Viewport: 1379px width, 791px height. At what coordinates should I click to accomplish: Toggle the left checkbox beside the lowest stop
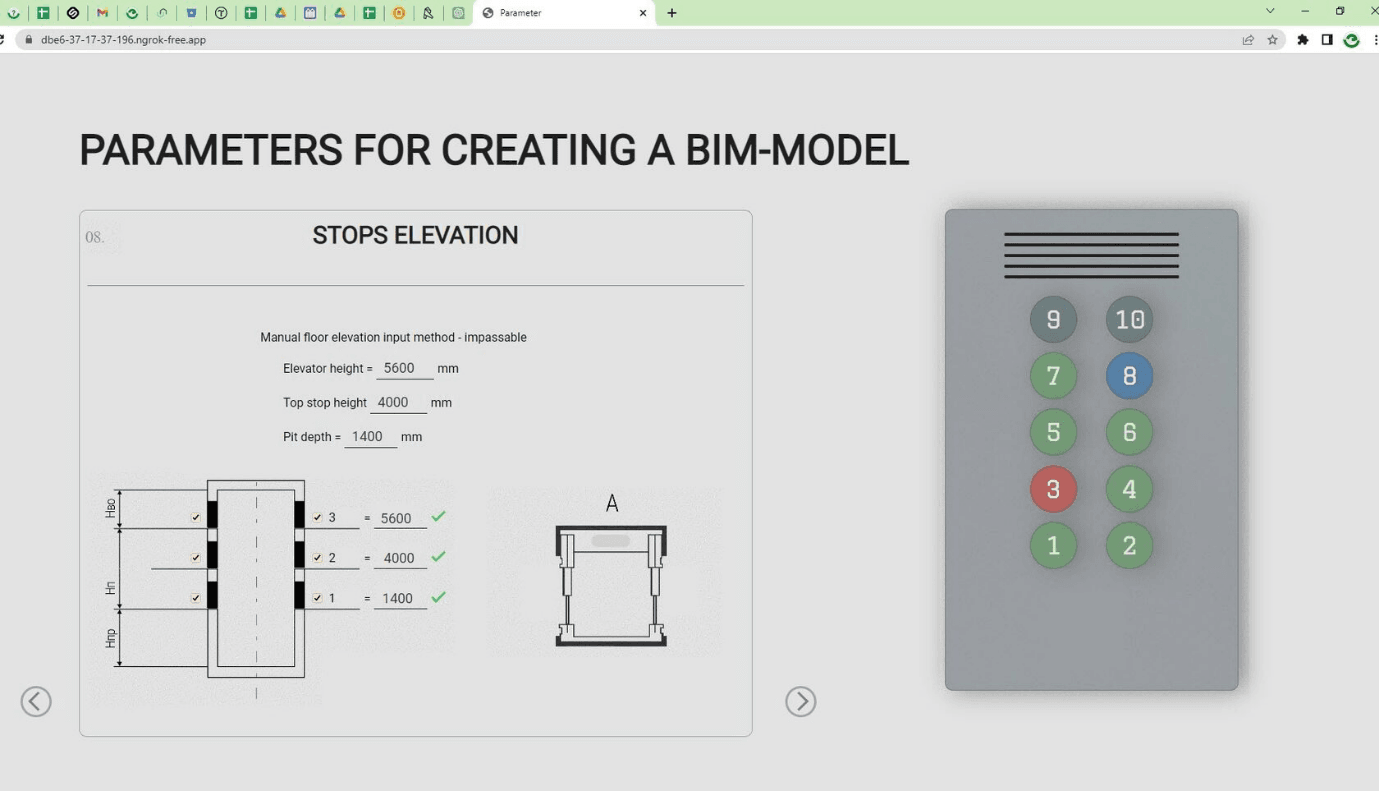(196, 598)
